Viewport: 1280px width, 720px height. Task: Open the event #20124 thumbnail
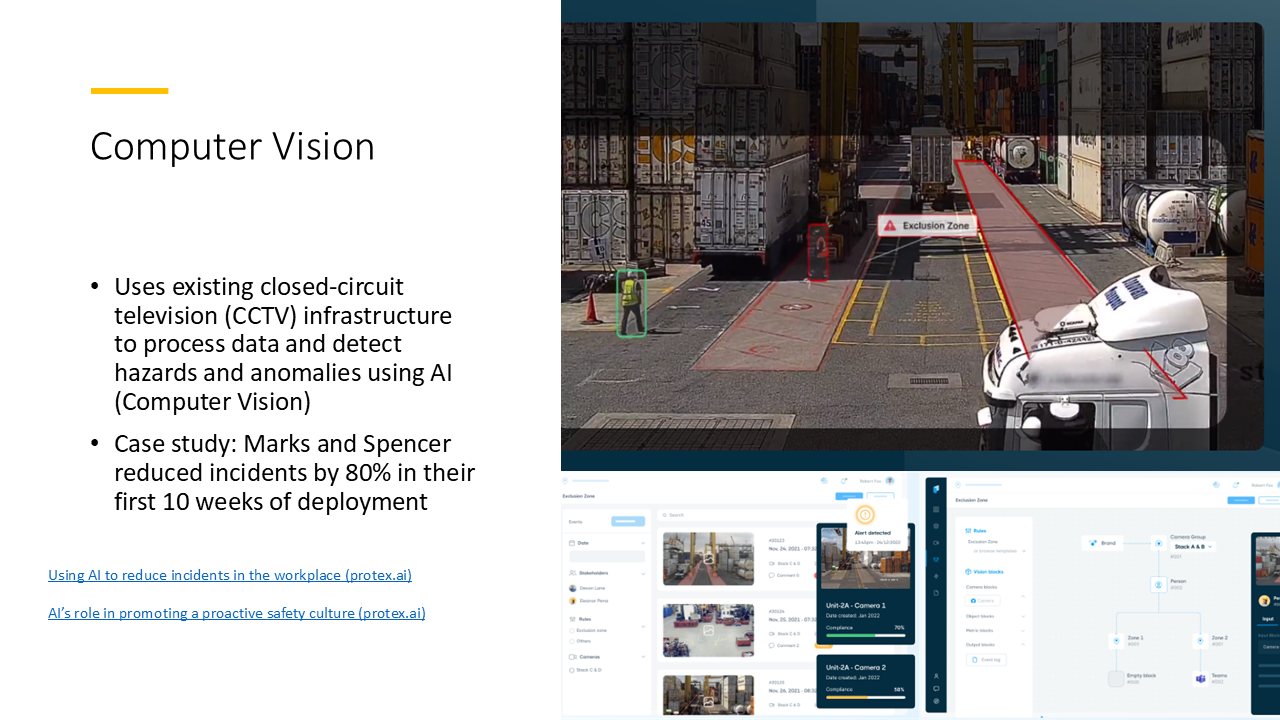(708, 630)
